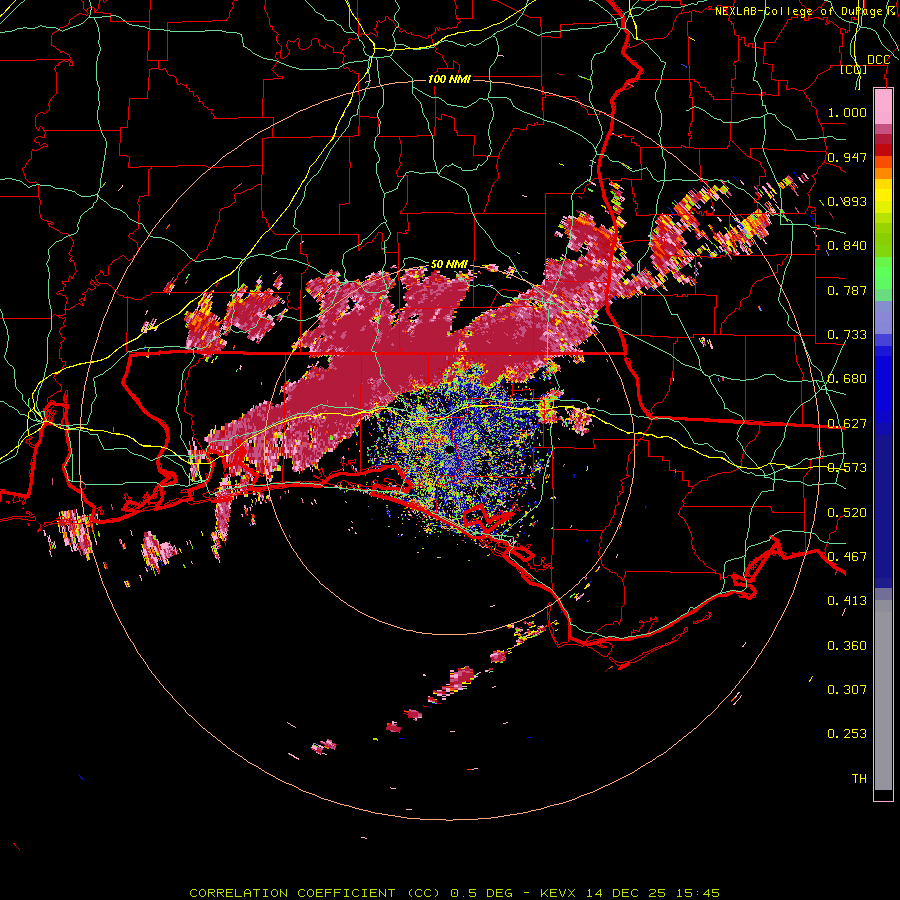Select the 0.307 scale value
The height and width of the screenshot is (900, 900).
click(x=847, y=690)
